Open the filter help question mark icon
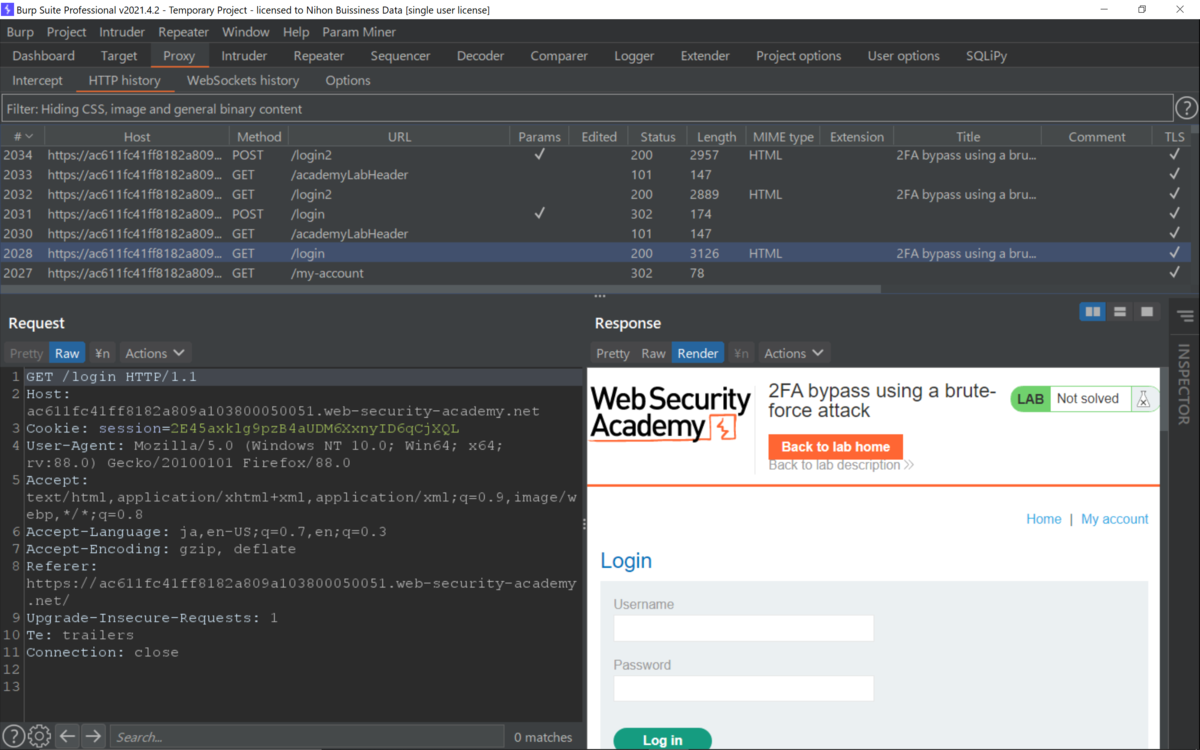This screenshot has height=750, width=1200. [x=1186, y=108]
